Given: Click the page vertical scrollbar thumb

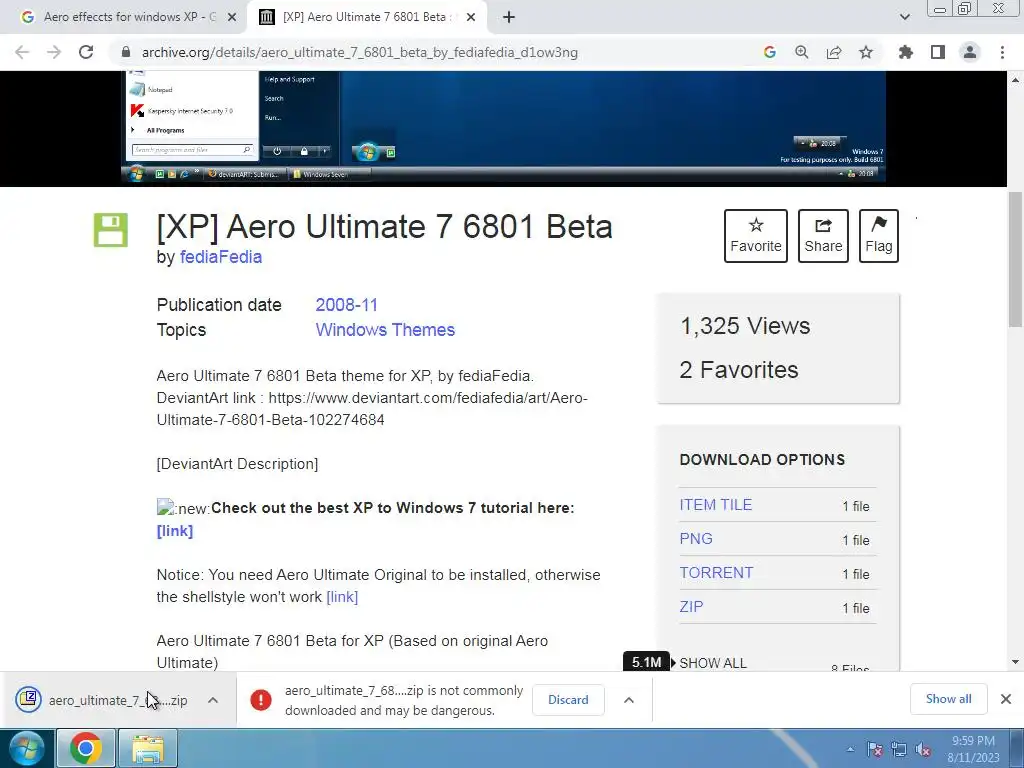Looking at the screenshot, I should pos(1015,259).
